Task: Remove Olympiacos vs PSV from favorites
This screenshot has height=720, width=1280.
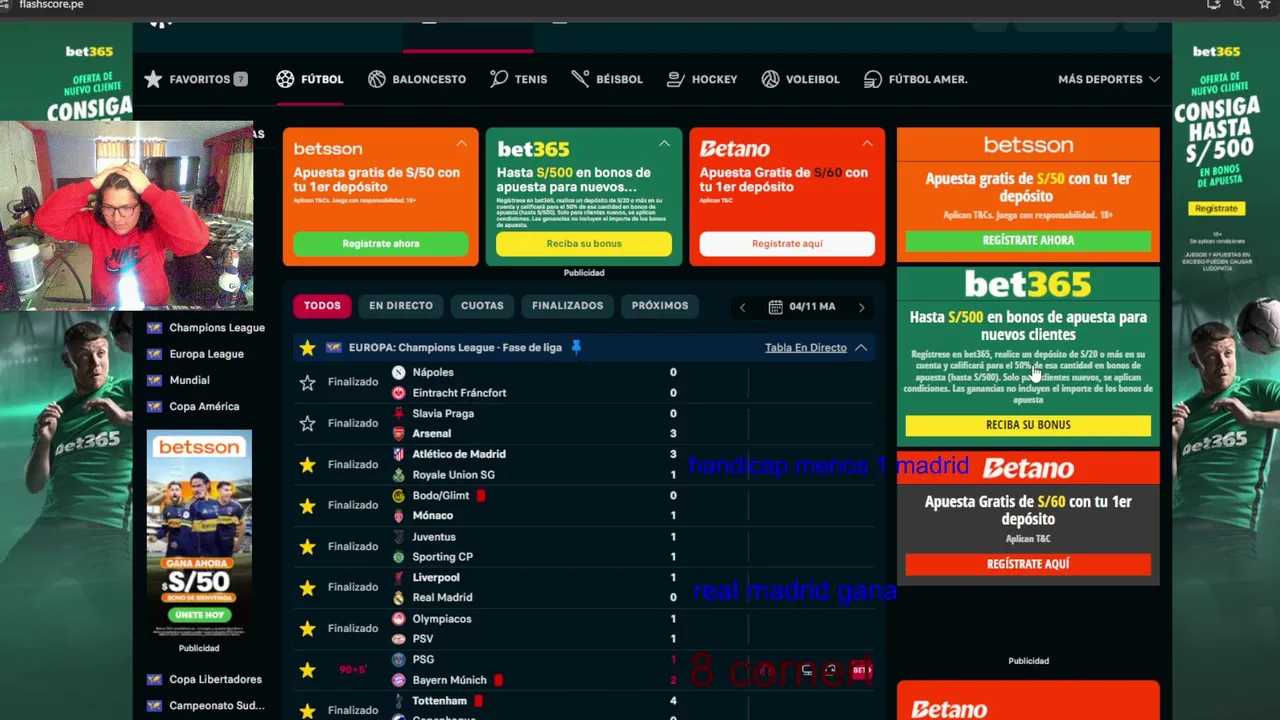Action: point(307,628)
